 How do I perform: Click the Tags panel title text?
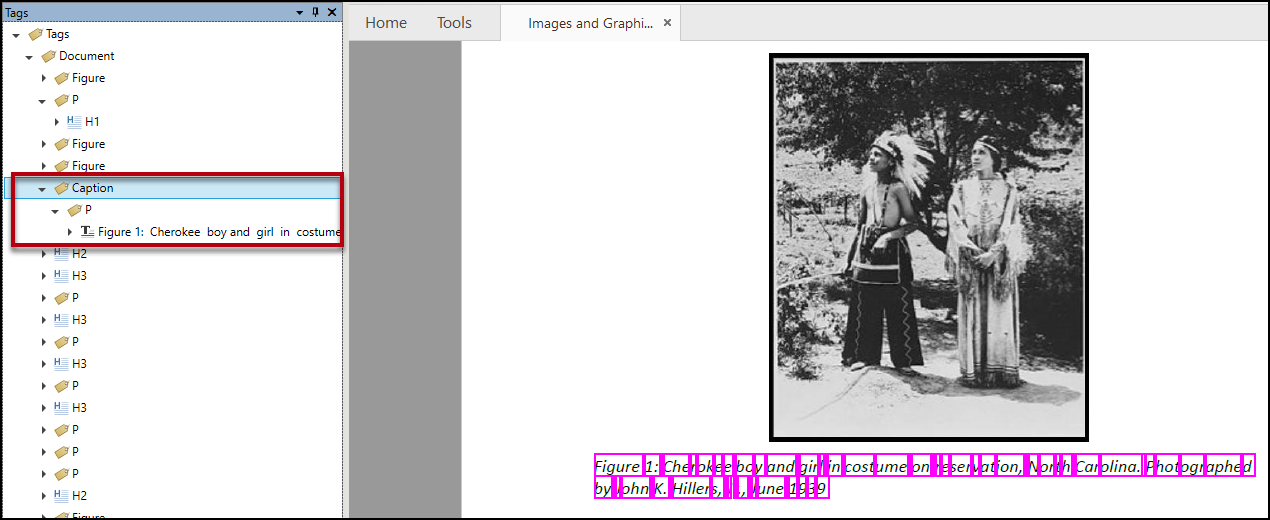pyautogui.click(x=17, y=12)
